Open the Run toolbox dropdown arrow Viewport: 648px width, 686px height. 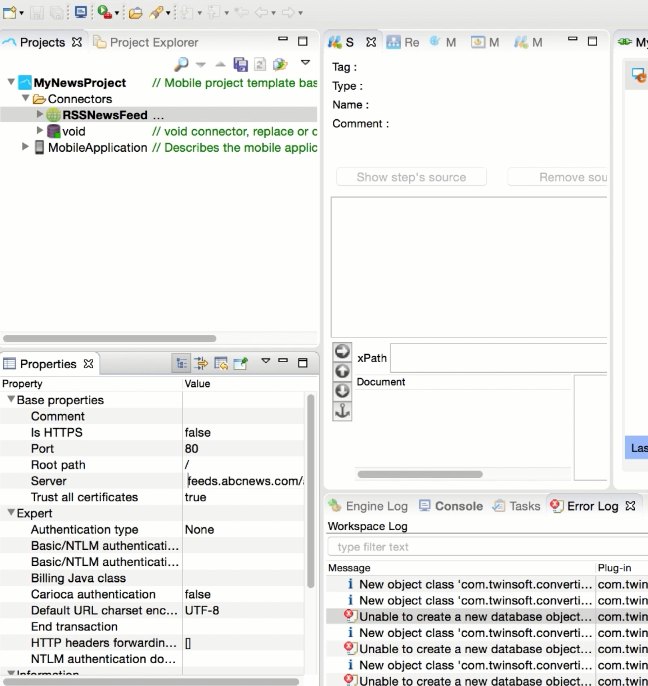[x=117, y=13]
